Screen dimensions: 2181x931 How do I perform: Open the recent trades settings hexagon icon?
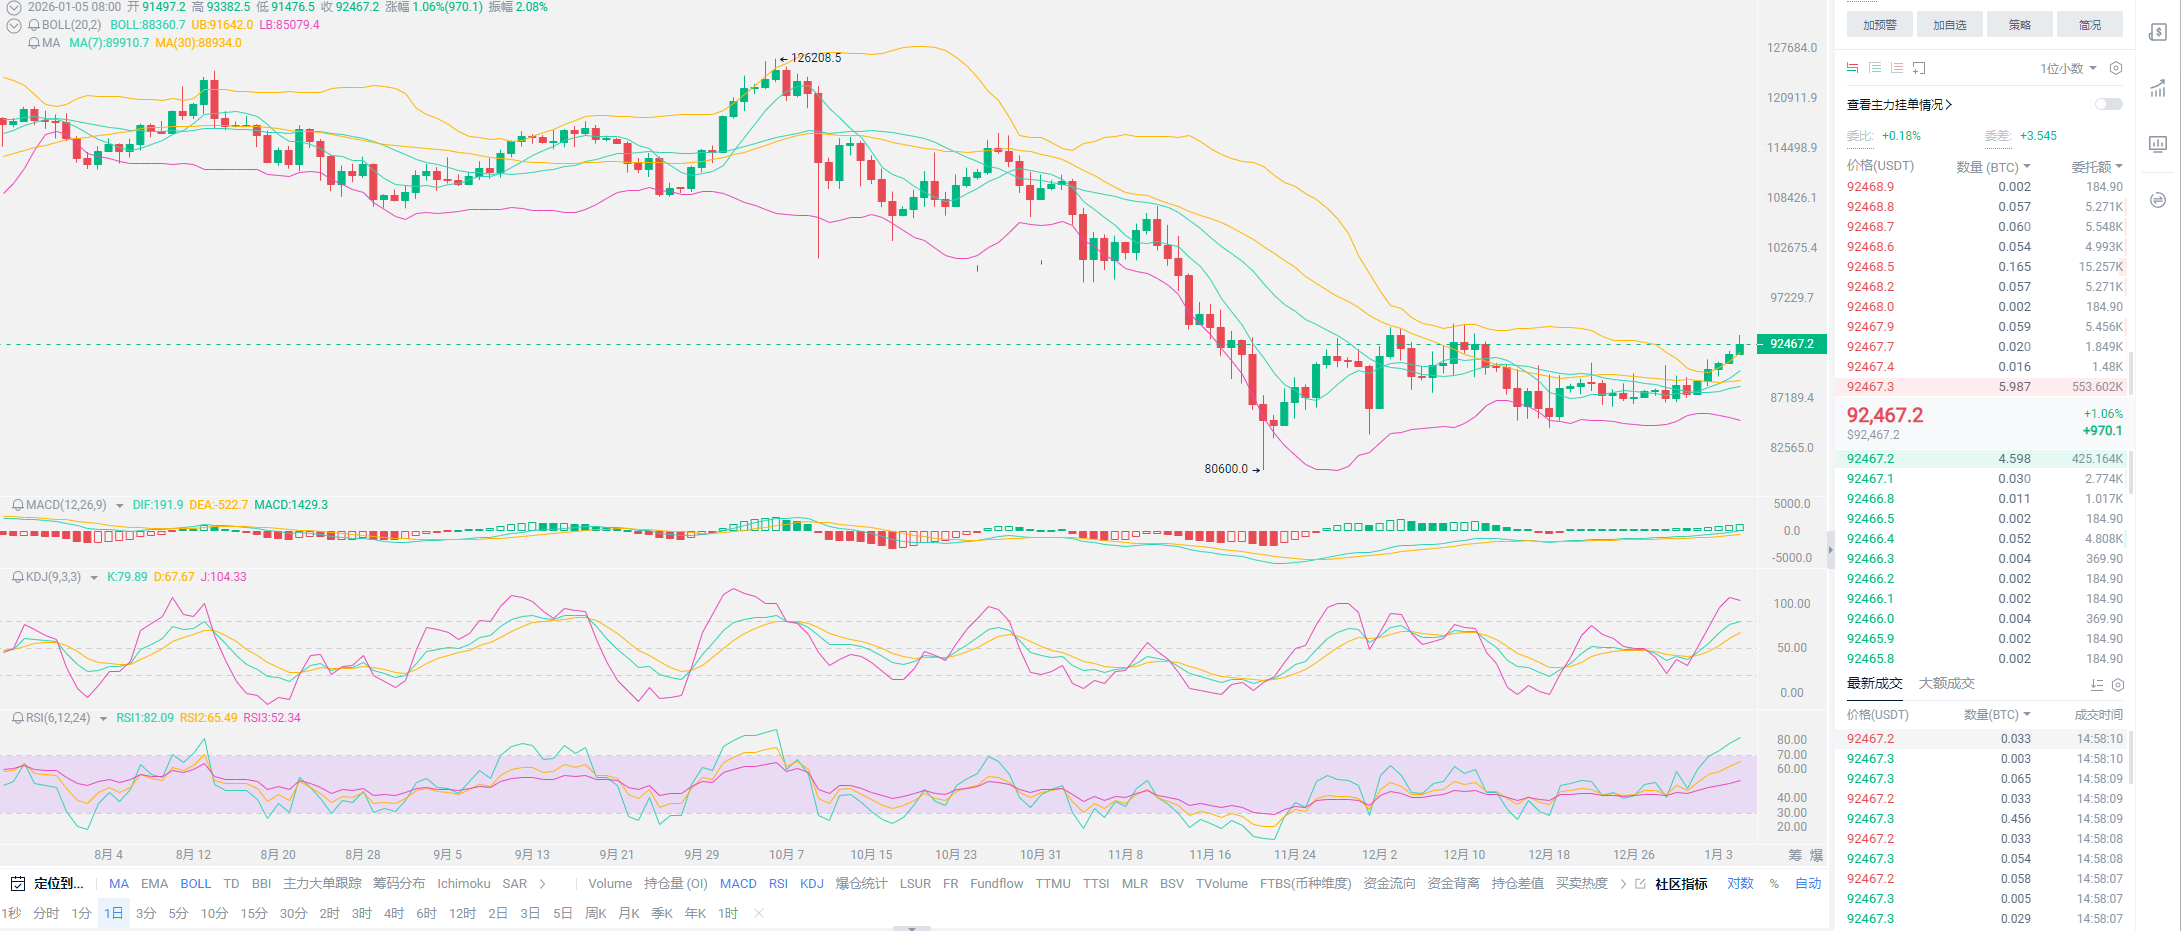tap(2117, 685)
